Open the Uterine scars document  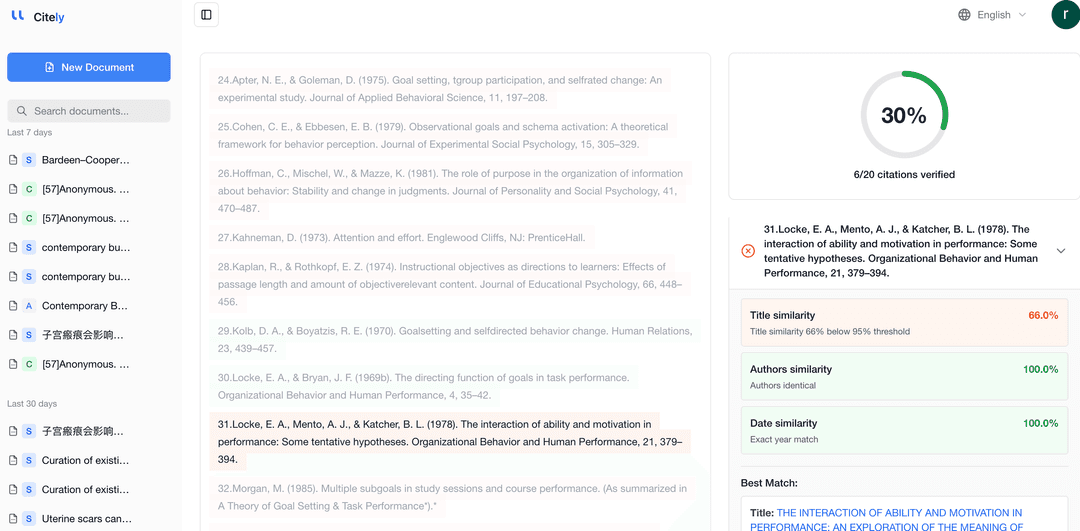point(85,519)
